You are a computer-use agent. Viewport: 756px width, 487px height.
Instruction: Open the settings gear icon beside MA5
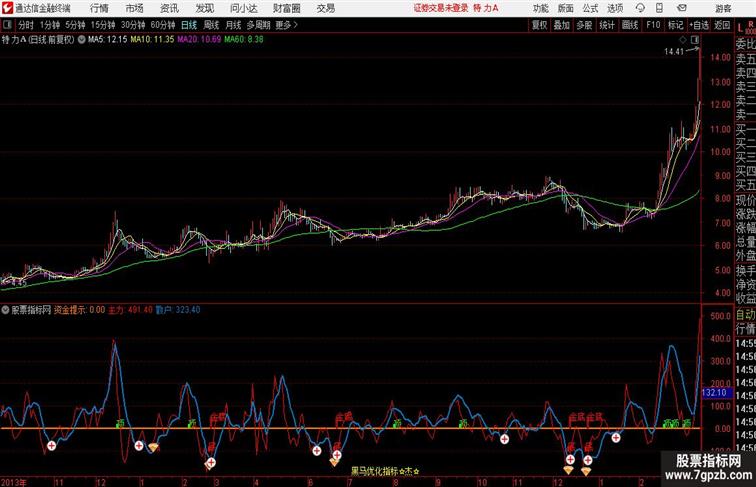[x=81, y=40]
